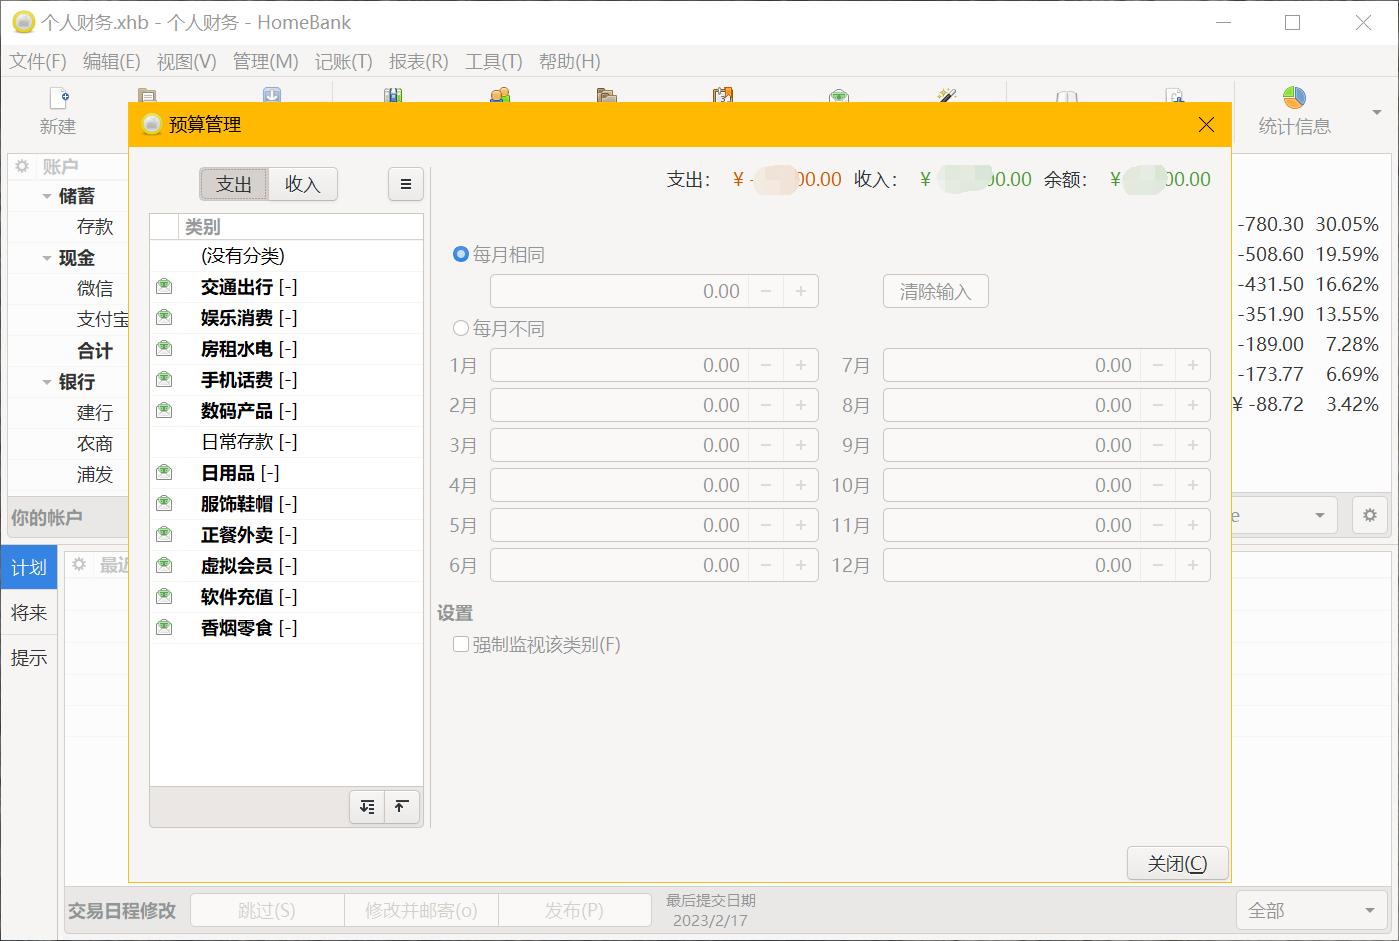Increase the 1月 budget with plus button

(x=801, y=366)
